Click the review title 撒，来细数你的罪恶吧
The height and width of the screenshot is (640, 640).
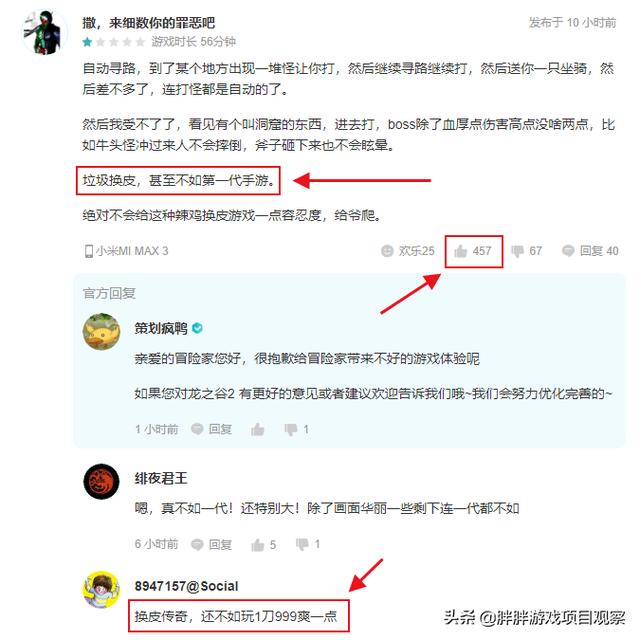tap(149, 23)
